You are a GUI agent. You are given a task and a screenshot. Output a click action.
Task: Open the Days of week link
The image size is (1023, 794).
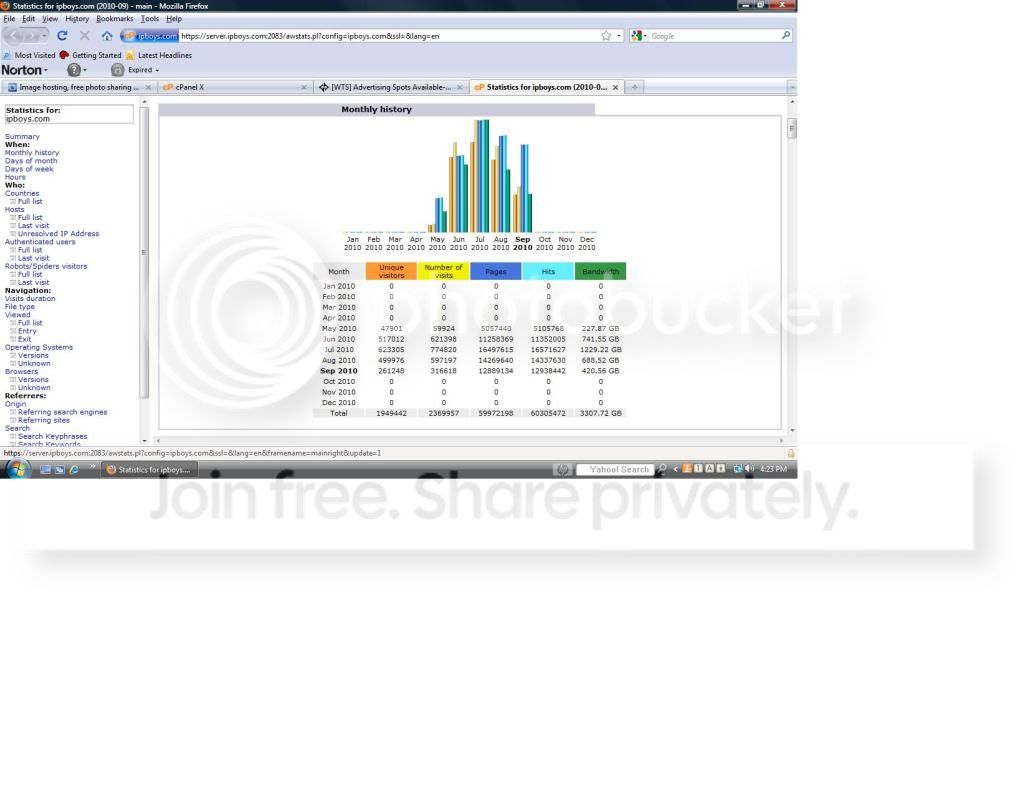click(x=29, y=169)
